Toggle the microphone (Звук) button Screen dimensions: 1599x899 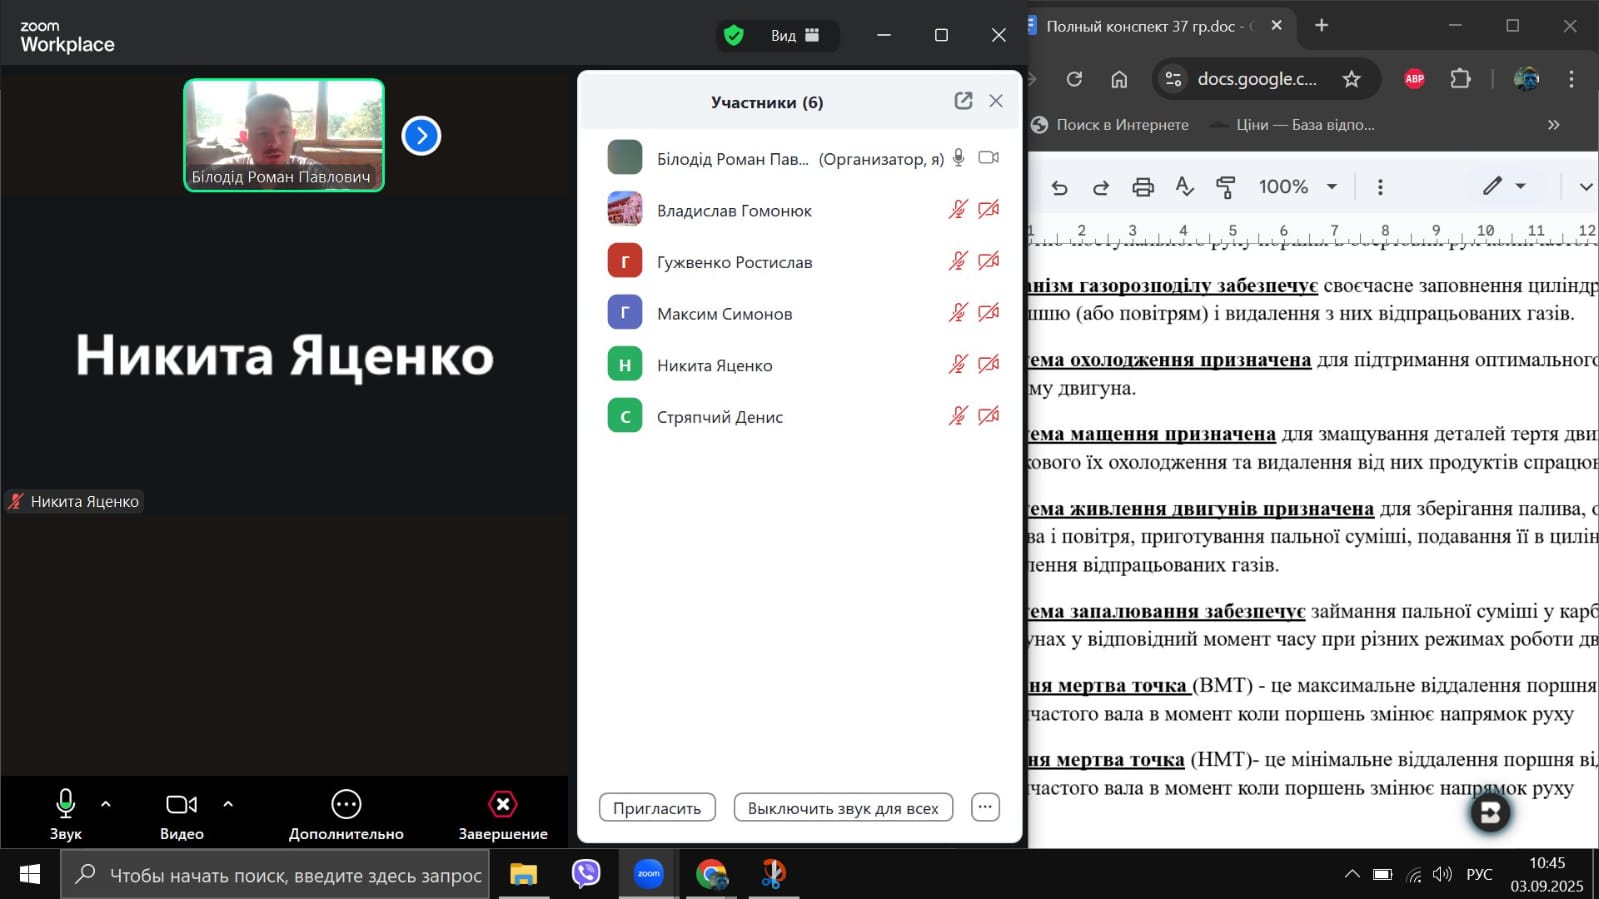(x=65, y=805)
